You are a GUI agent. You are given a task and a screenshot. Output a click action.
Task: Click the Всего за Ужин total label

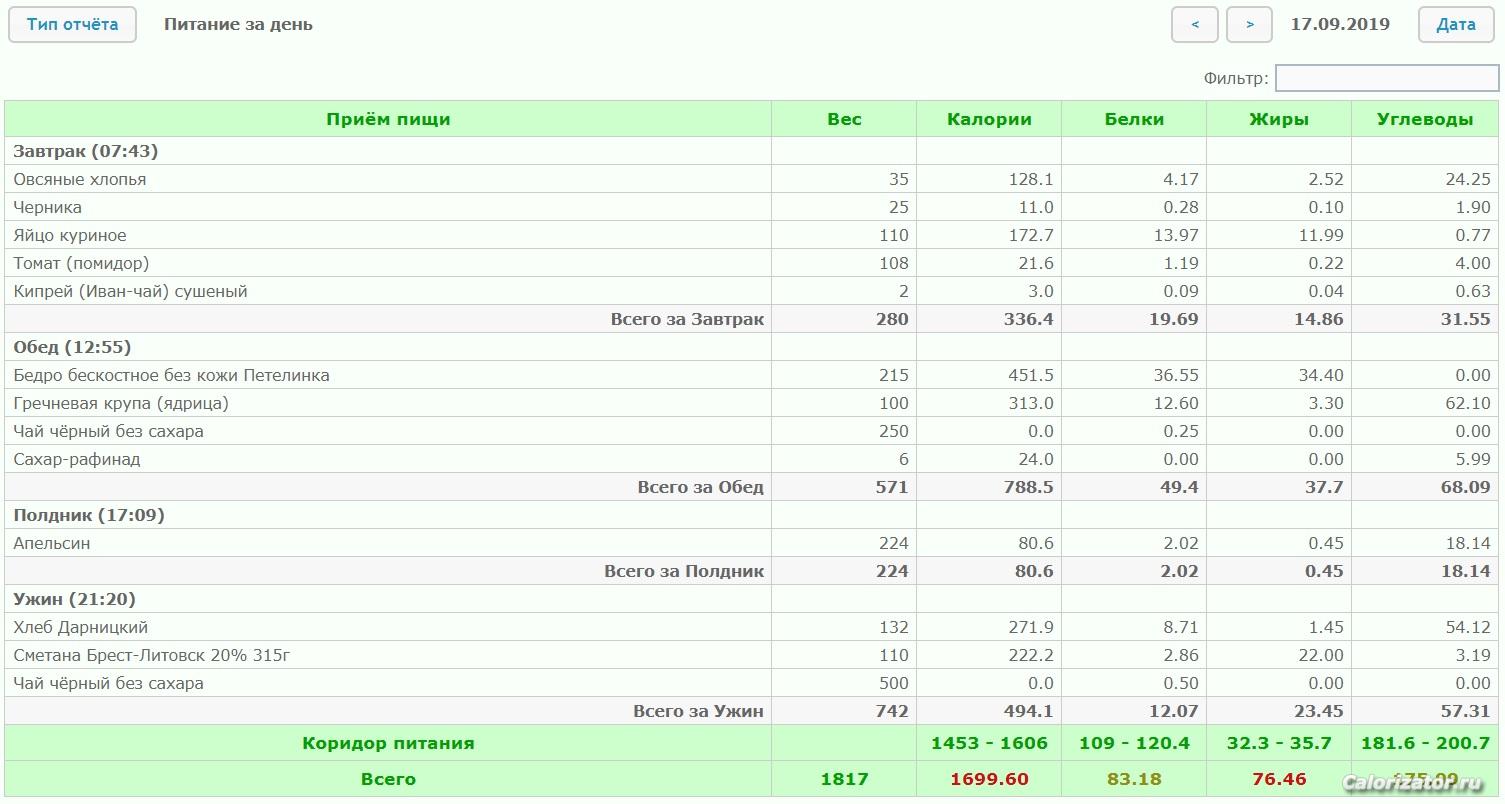click(x=698, y=711)
